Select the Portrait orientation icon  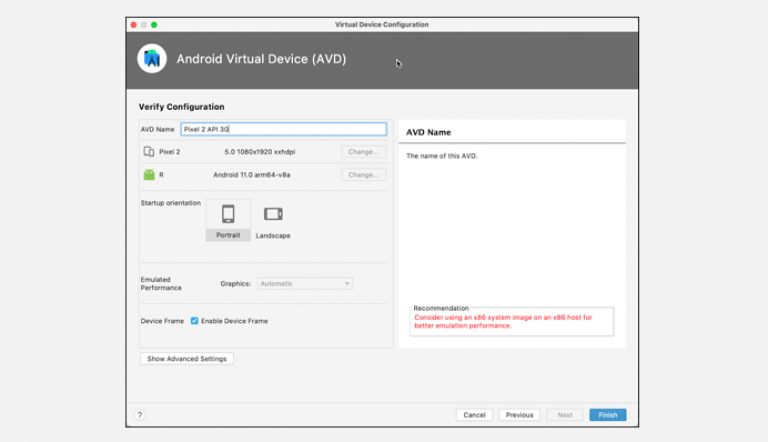coord(228,214)
